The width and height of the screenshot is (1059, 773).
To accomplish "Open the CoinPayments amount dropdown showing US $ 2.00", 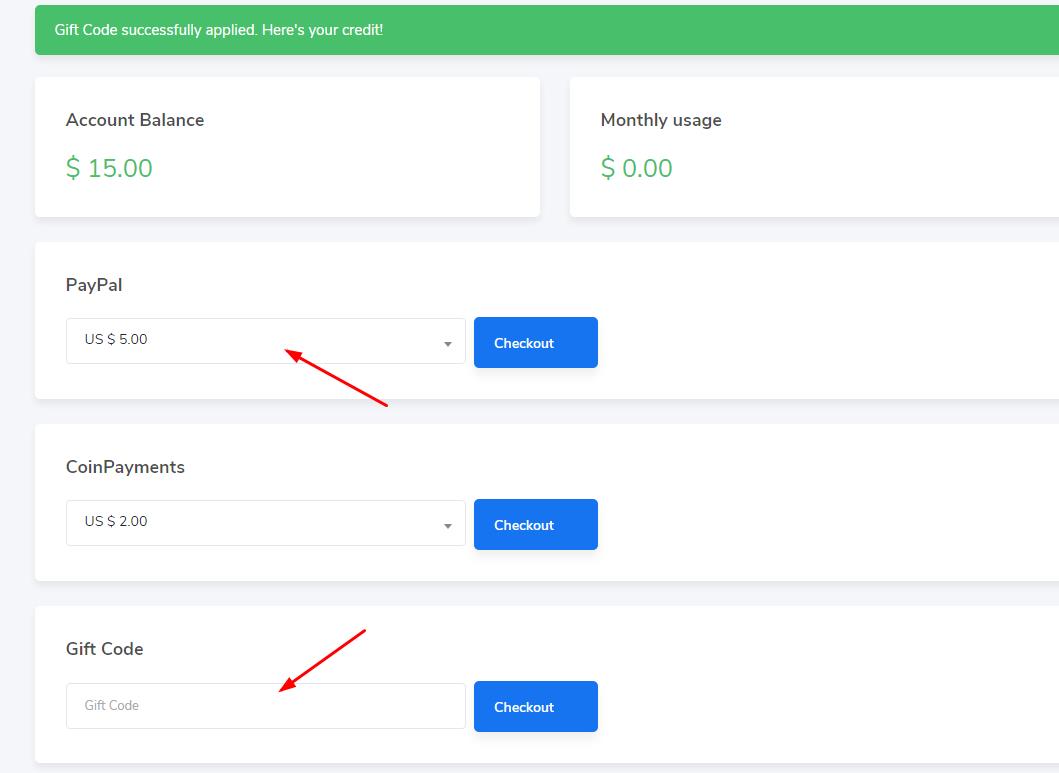I will click(x=265, y=523).
